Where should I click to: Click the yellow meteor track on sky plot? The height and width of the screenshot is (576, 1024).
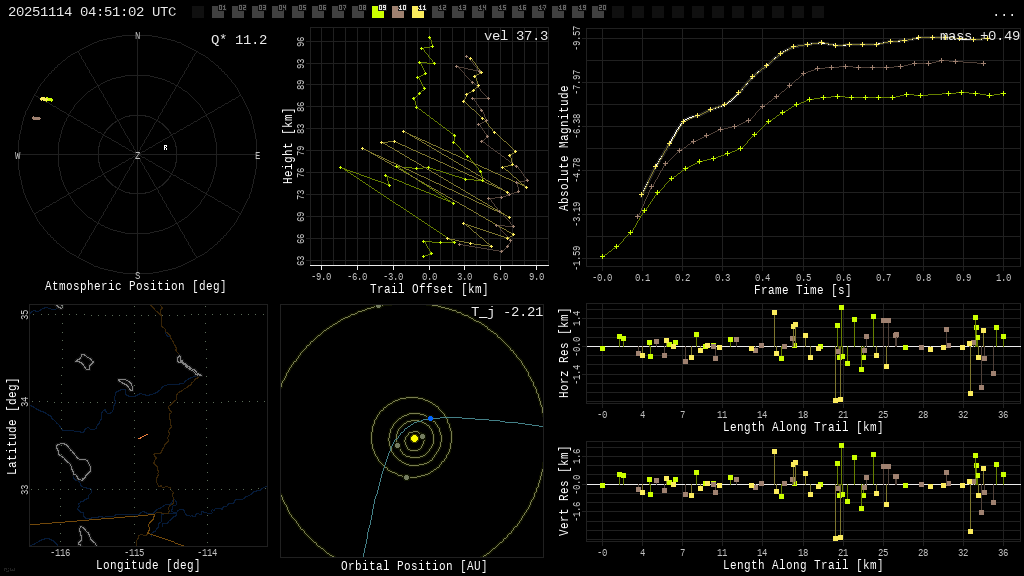pyautogui.click(x=46, y=99)
